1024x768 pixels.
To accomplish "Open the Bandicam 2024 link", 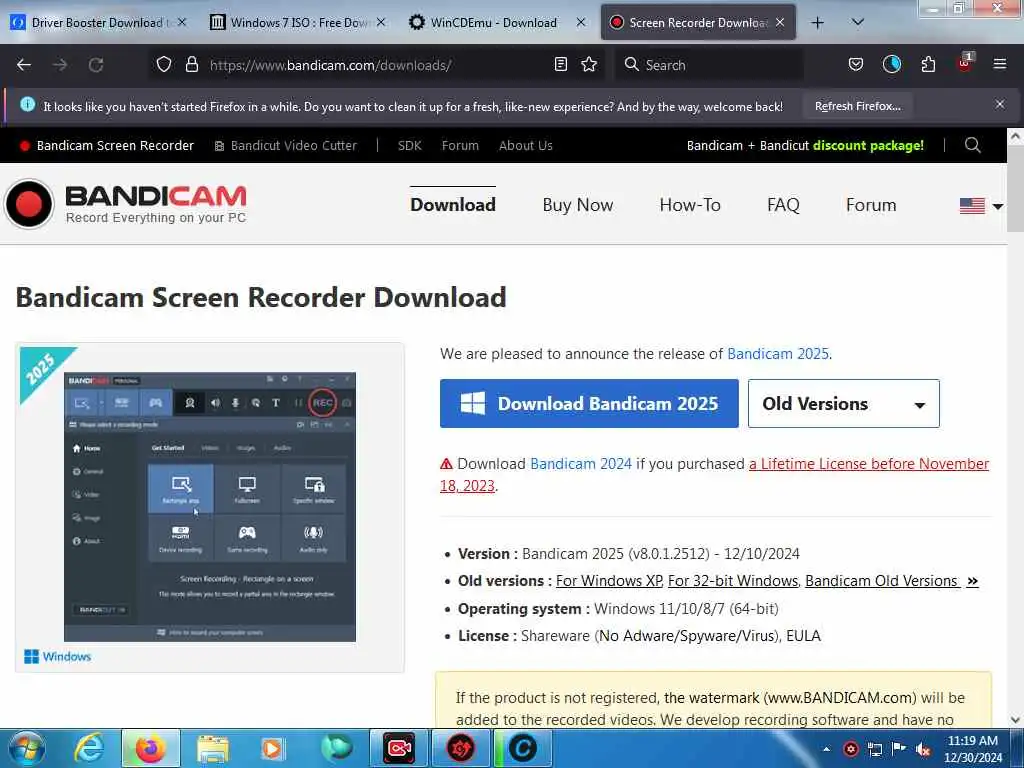I will click(x=581, y=464).
